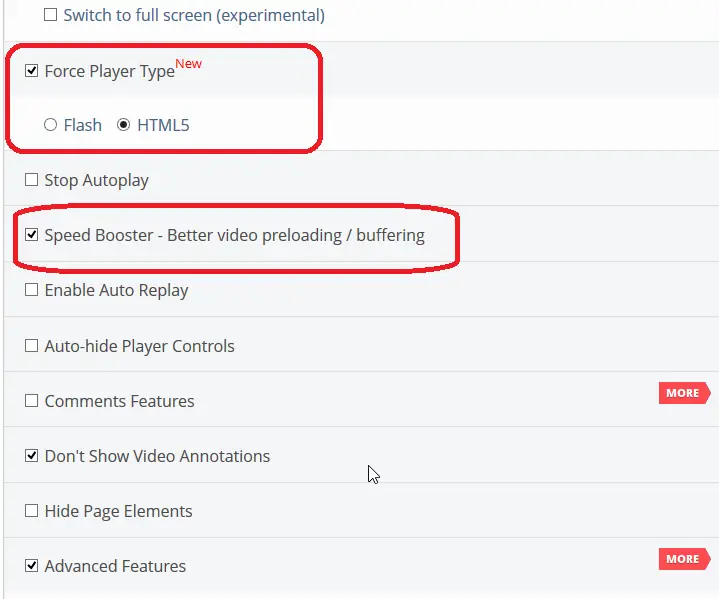The height and width of the screenshot is (599, 719).
Task: Enable Switch to full screen checkbox
Action: pos(51,16)
